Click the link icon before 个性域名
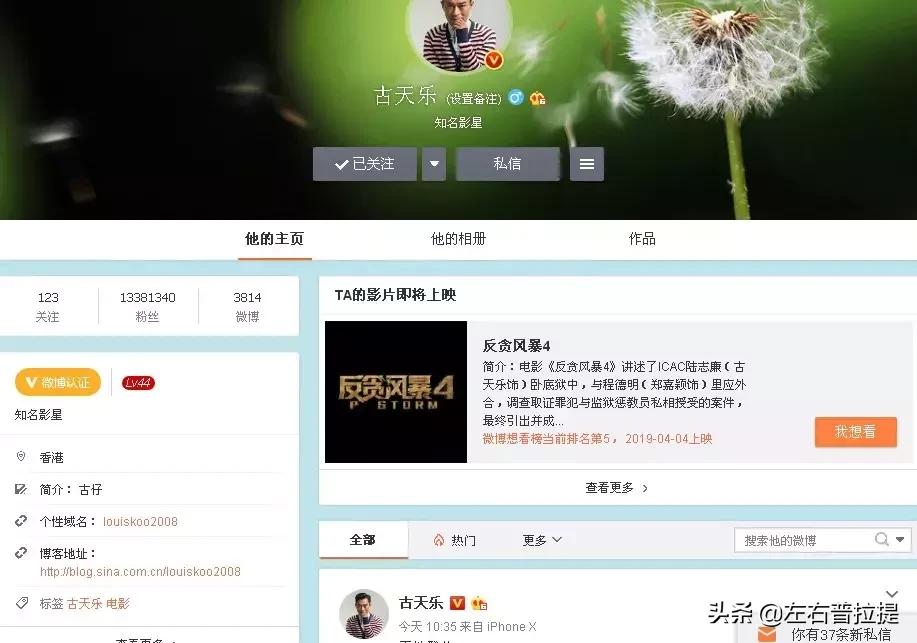Screen dimensions: 917x643 [x=20, y=520]
